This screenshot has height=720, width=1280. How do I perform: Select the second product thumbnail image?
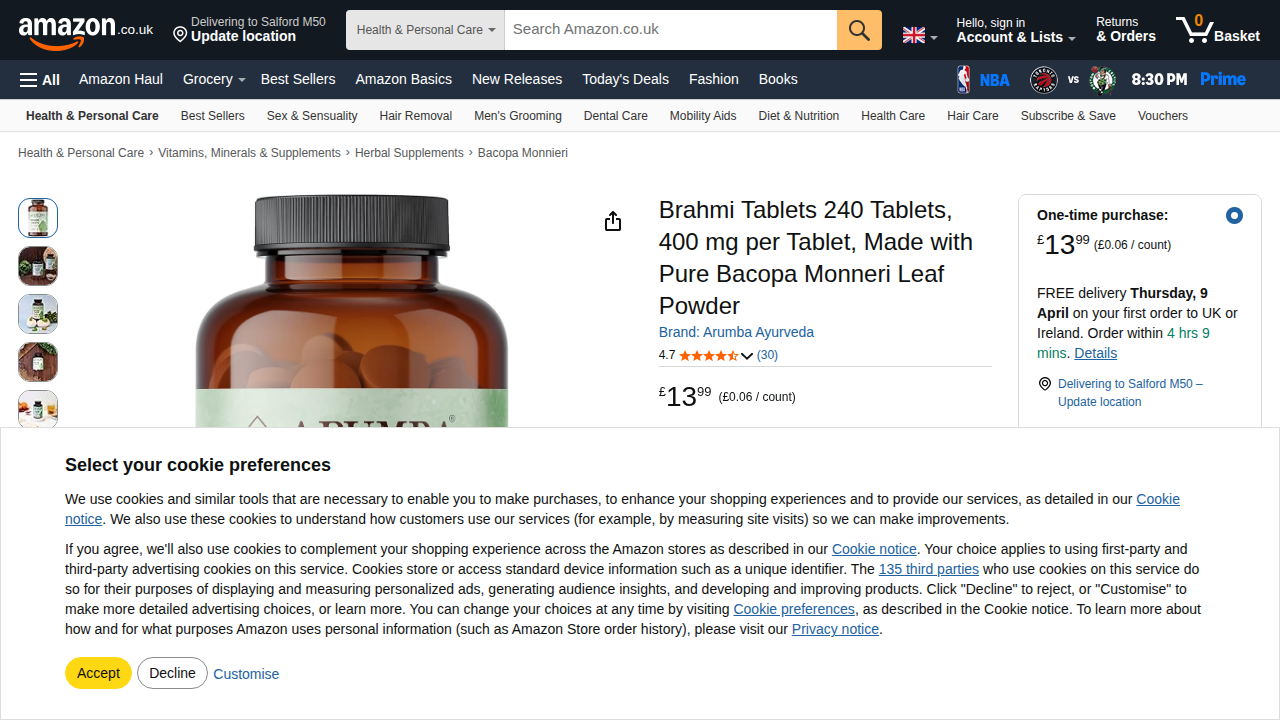38,266
